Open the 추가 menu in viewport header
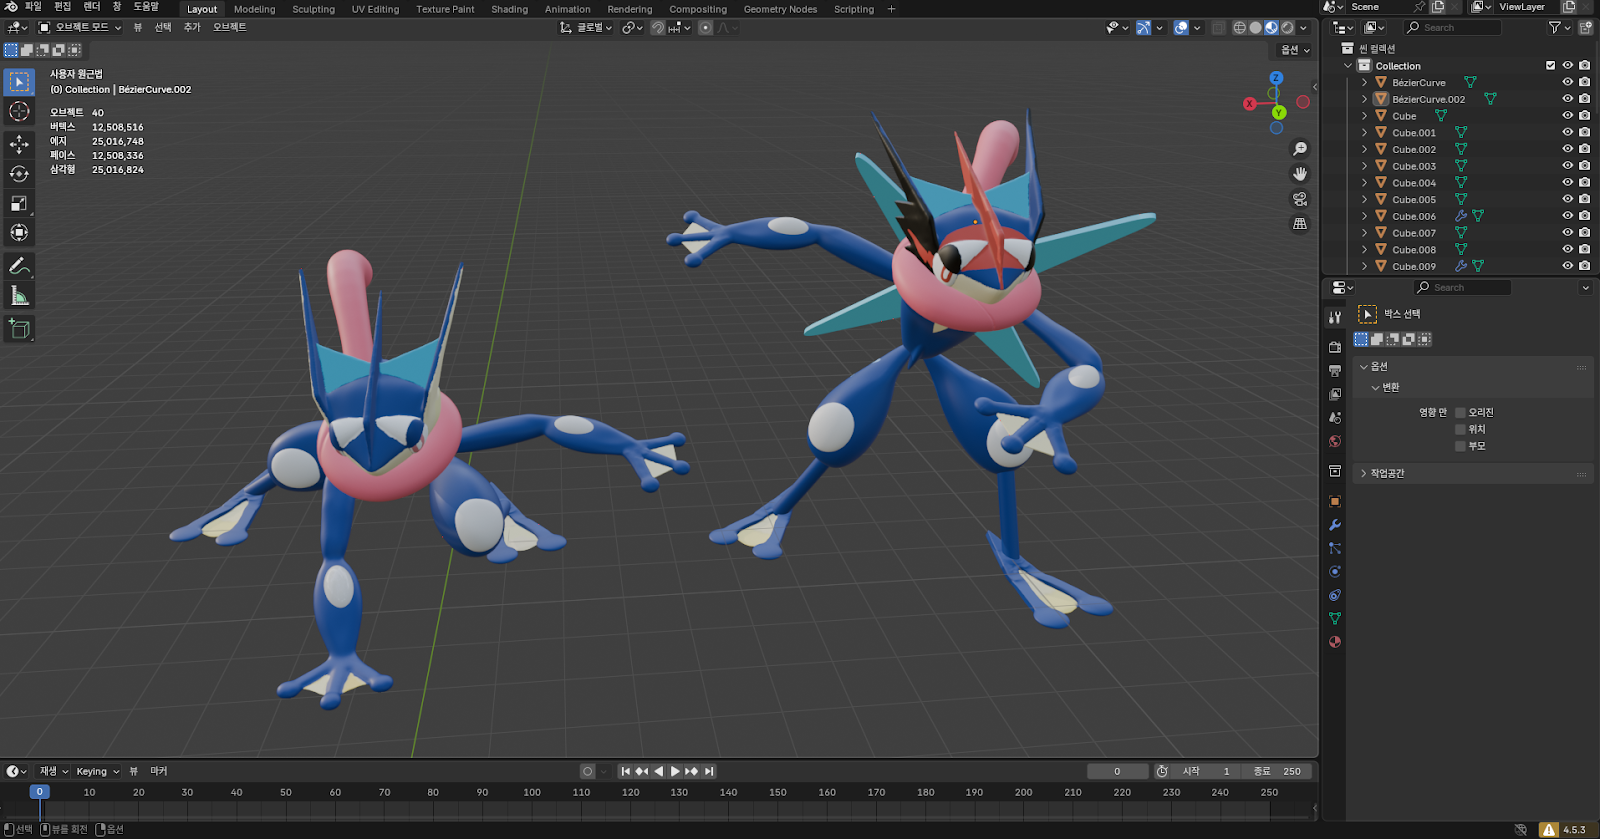This screenshot has height=839, width=1600. [x=192, y=28]
